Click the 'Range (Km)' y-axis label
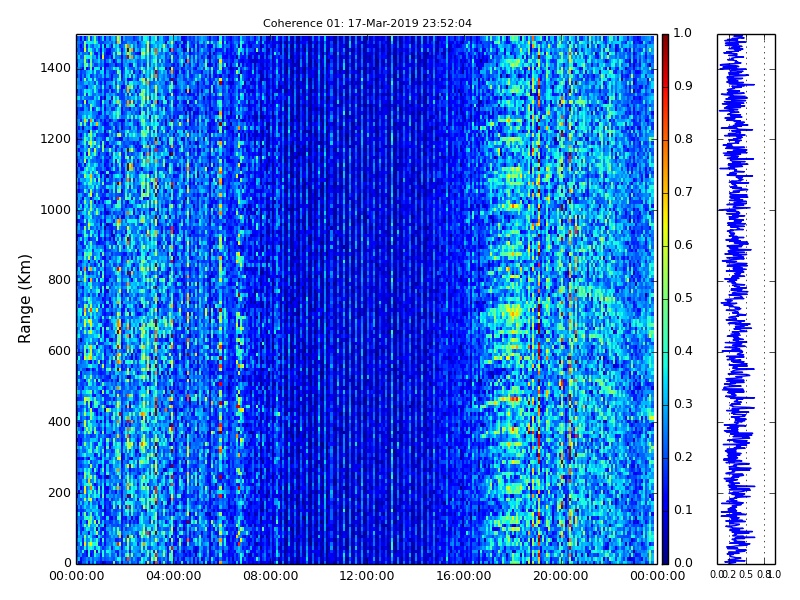 [x=24, y=298]
